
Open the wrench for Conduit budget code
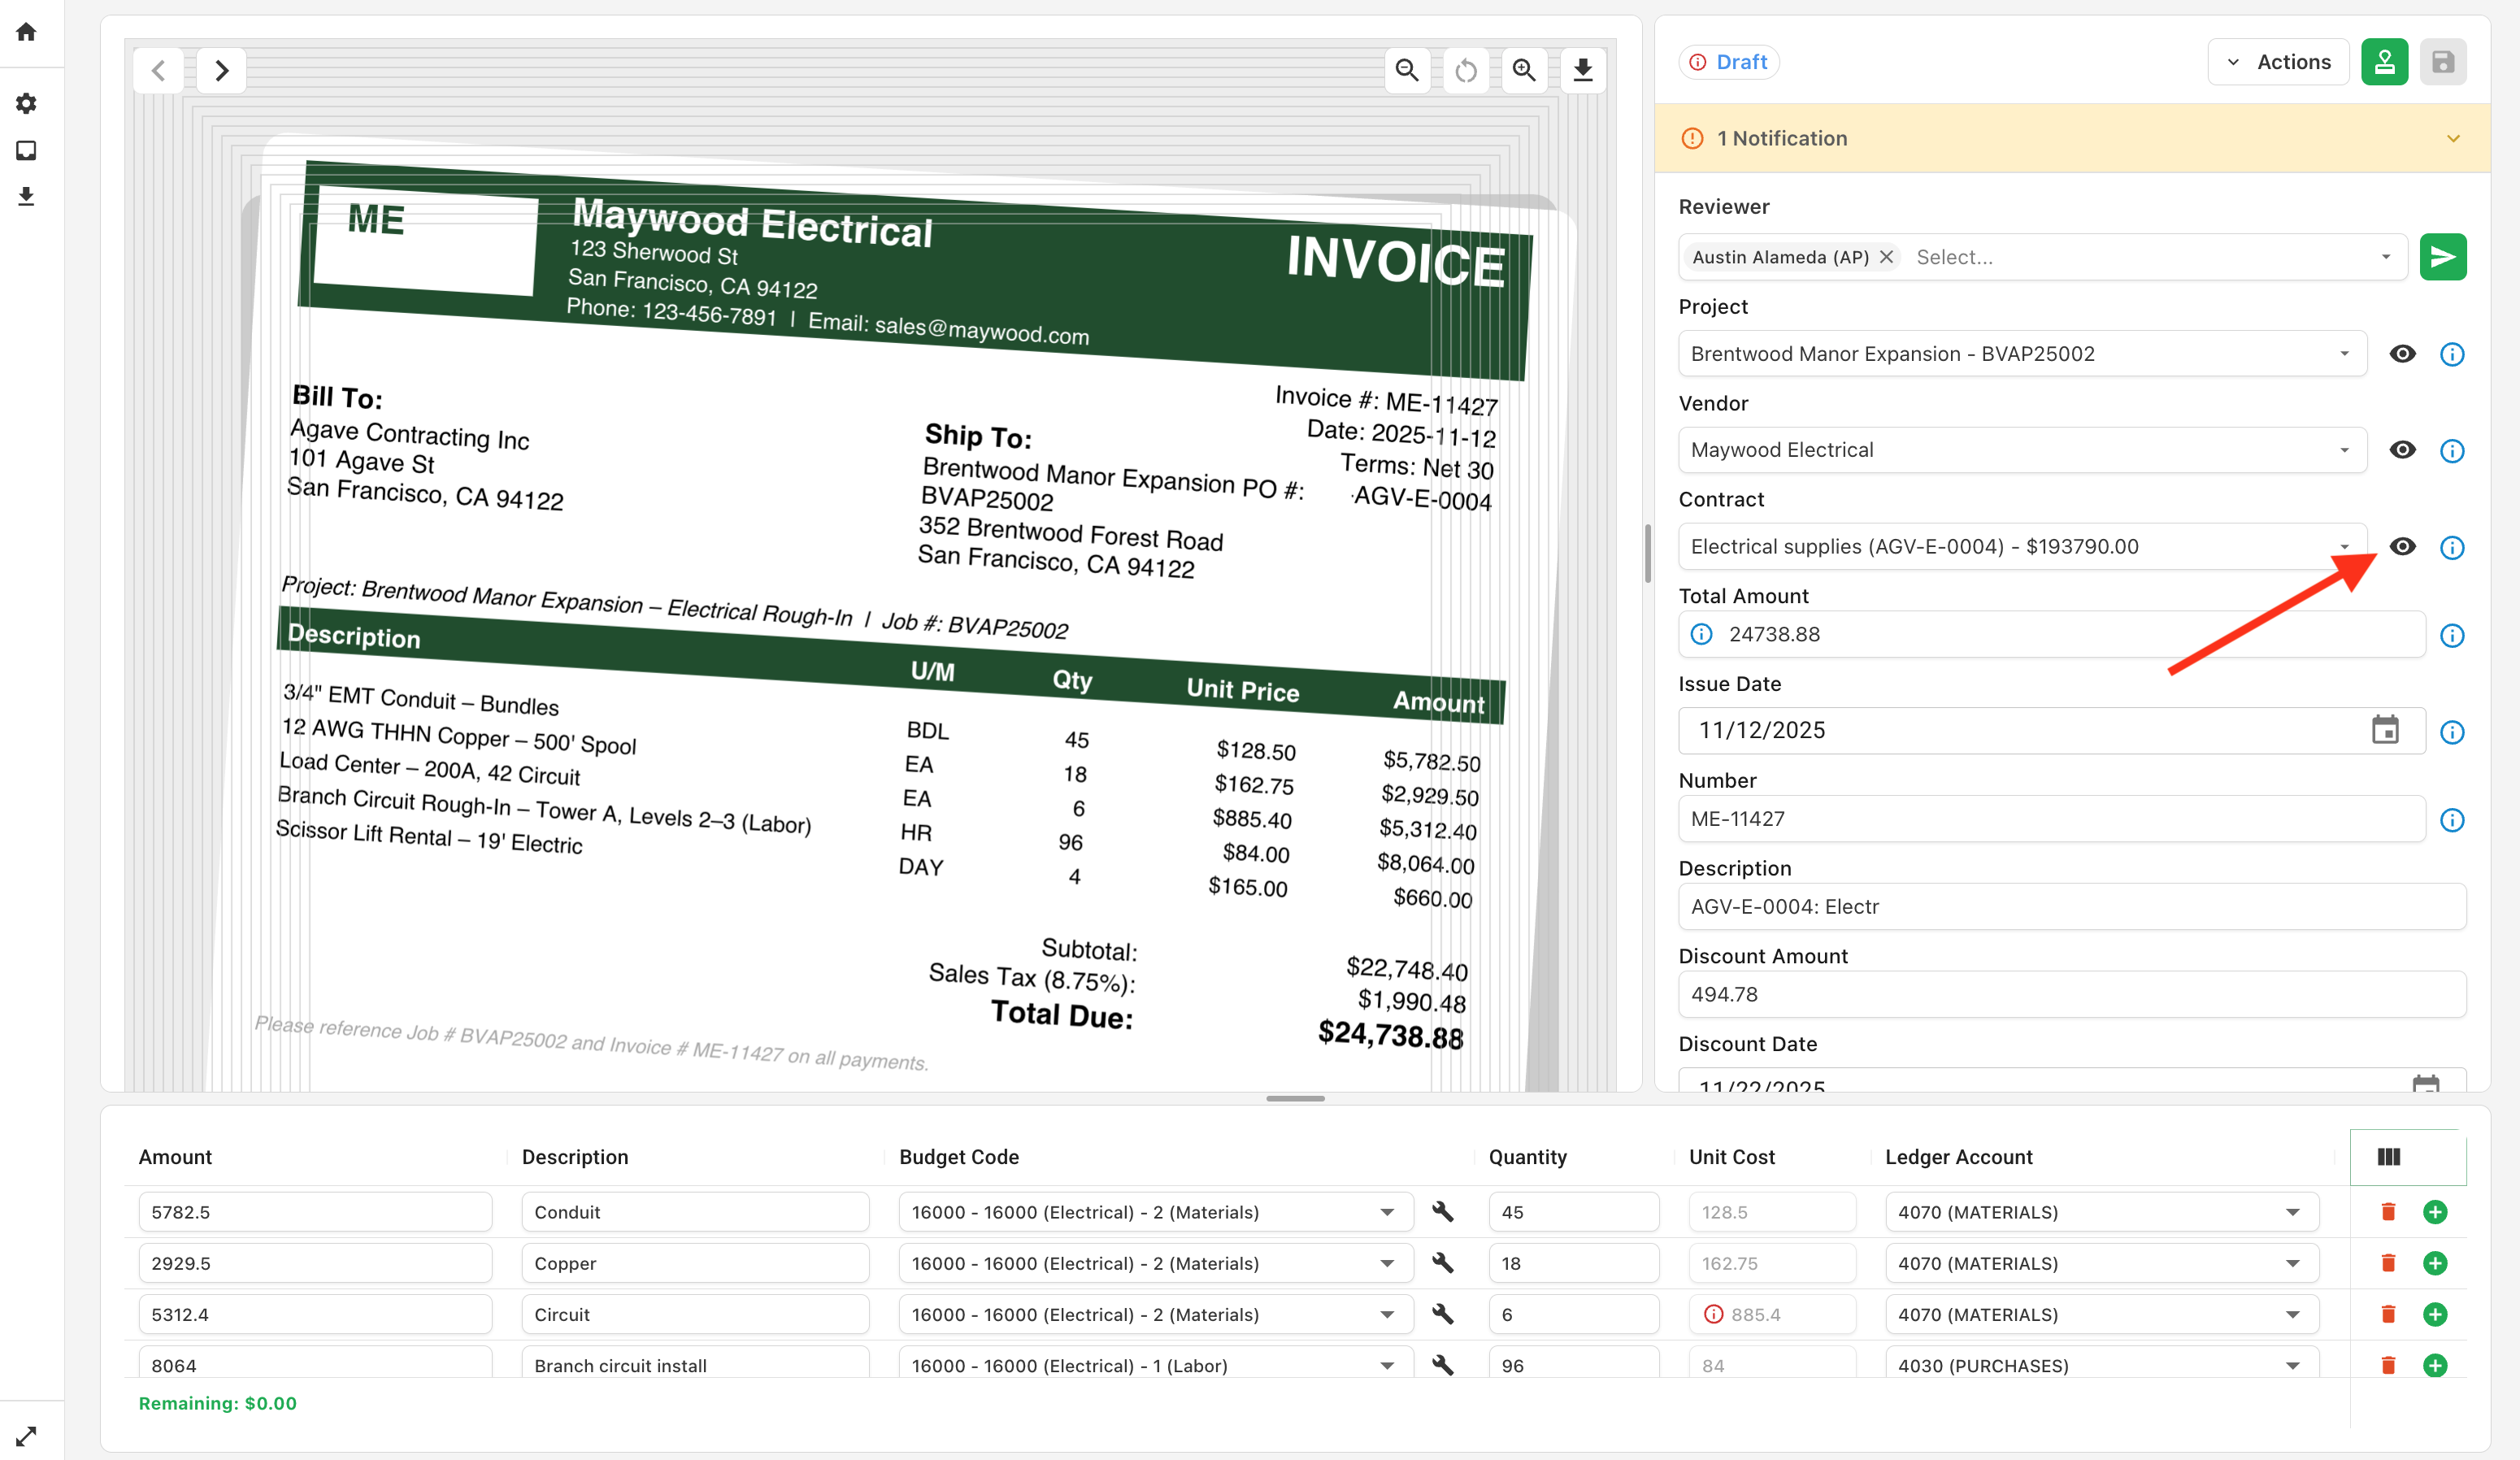click(1442, 1212)
